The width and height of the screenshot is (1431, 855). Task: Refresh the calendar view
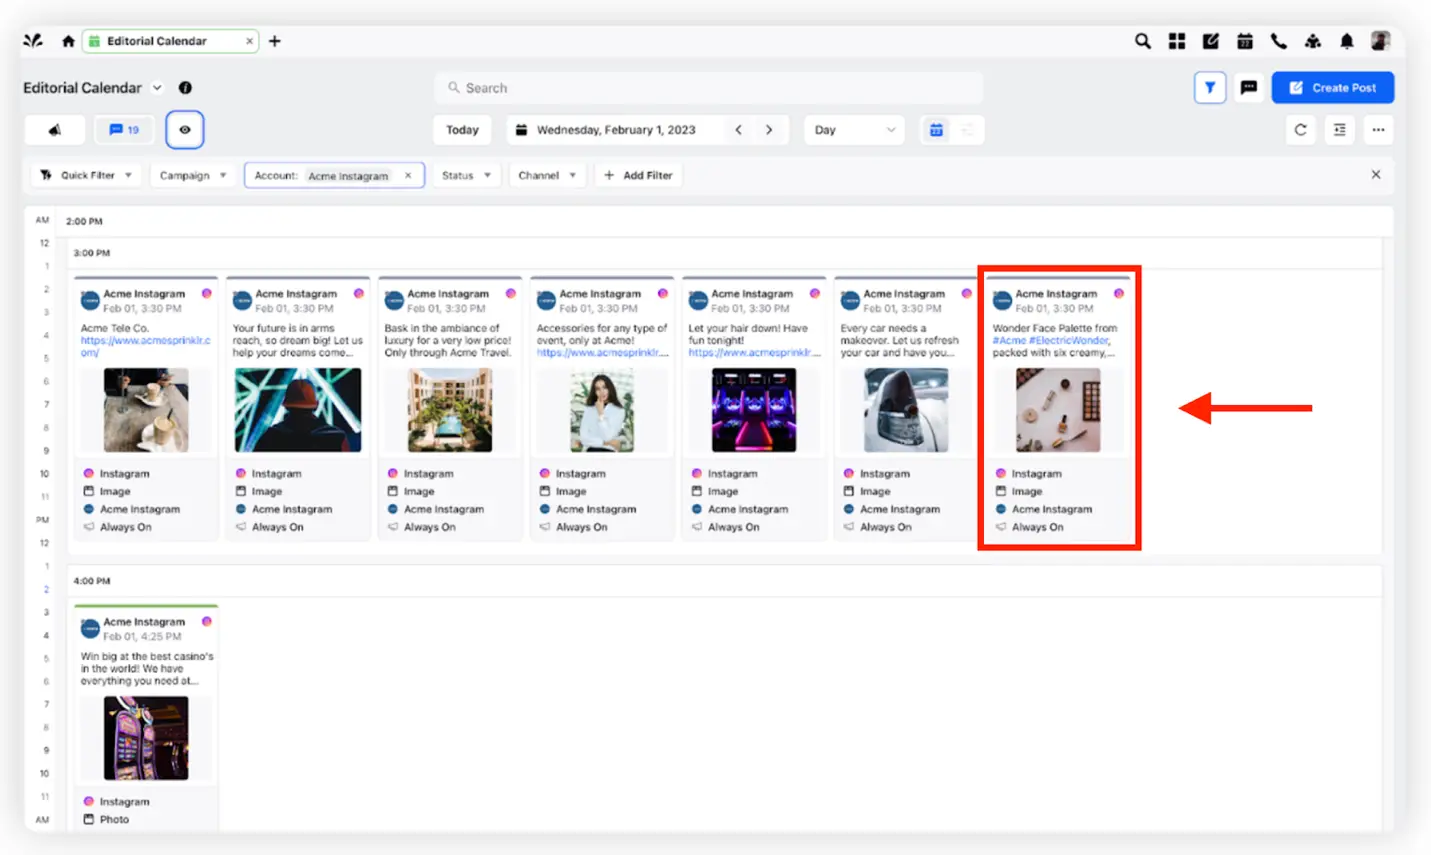coord(1301,130)
